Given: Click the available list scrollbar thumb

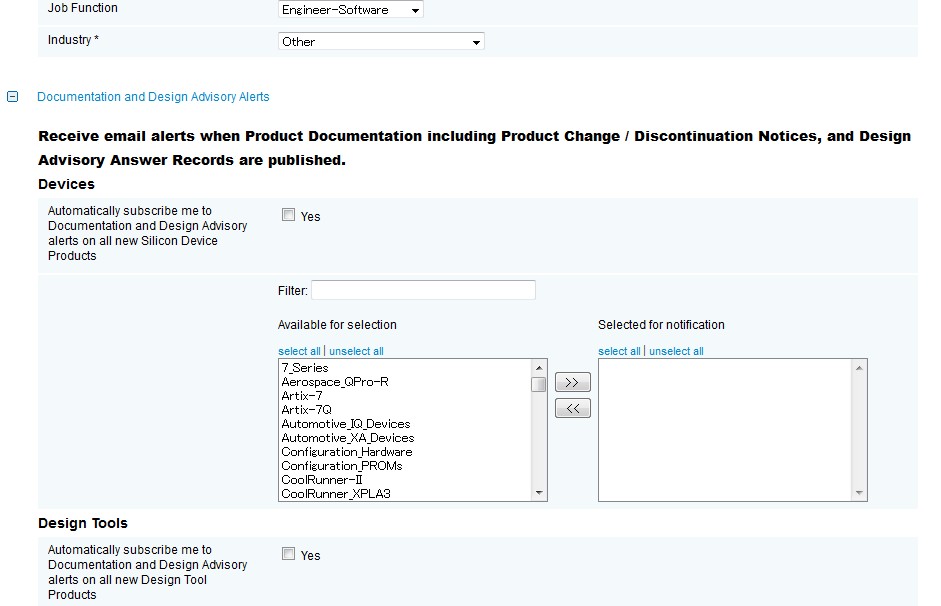Looking at the screenshot, I should [x=538, y=384].
